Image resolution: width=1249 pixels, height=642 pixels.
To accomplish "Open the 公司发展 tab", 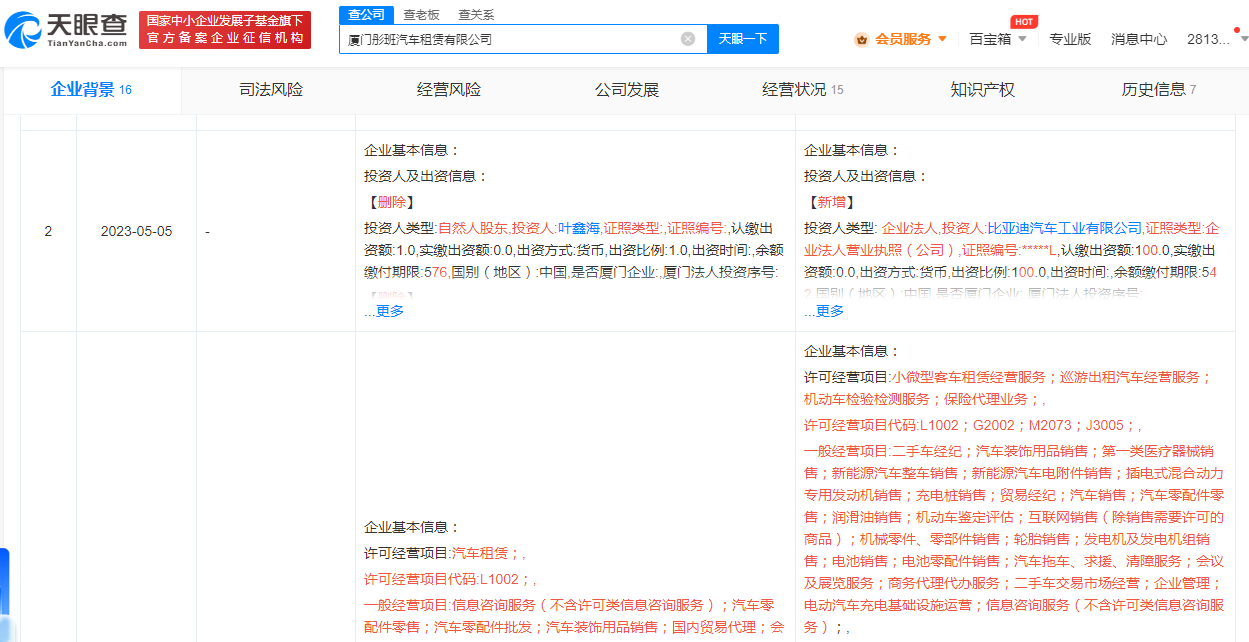I will [627, 90].
